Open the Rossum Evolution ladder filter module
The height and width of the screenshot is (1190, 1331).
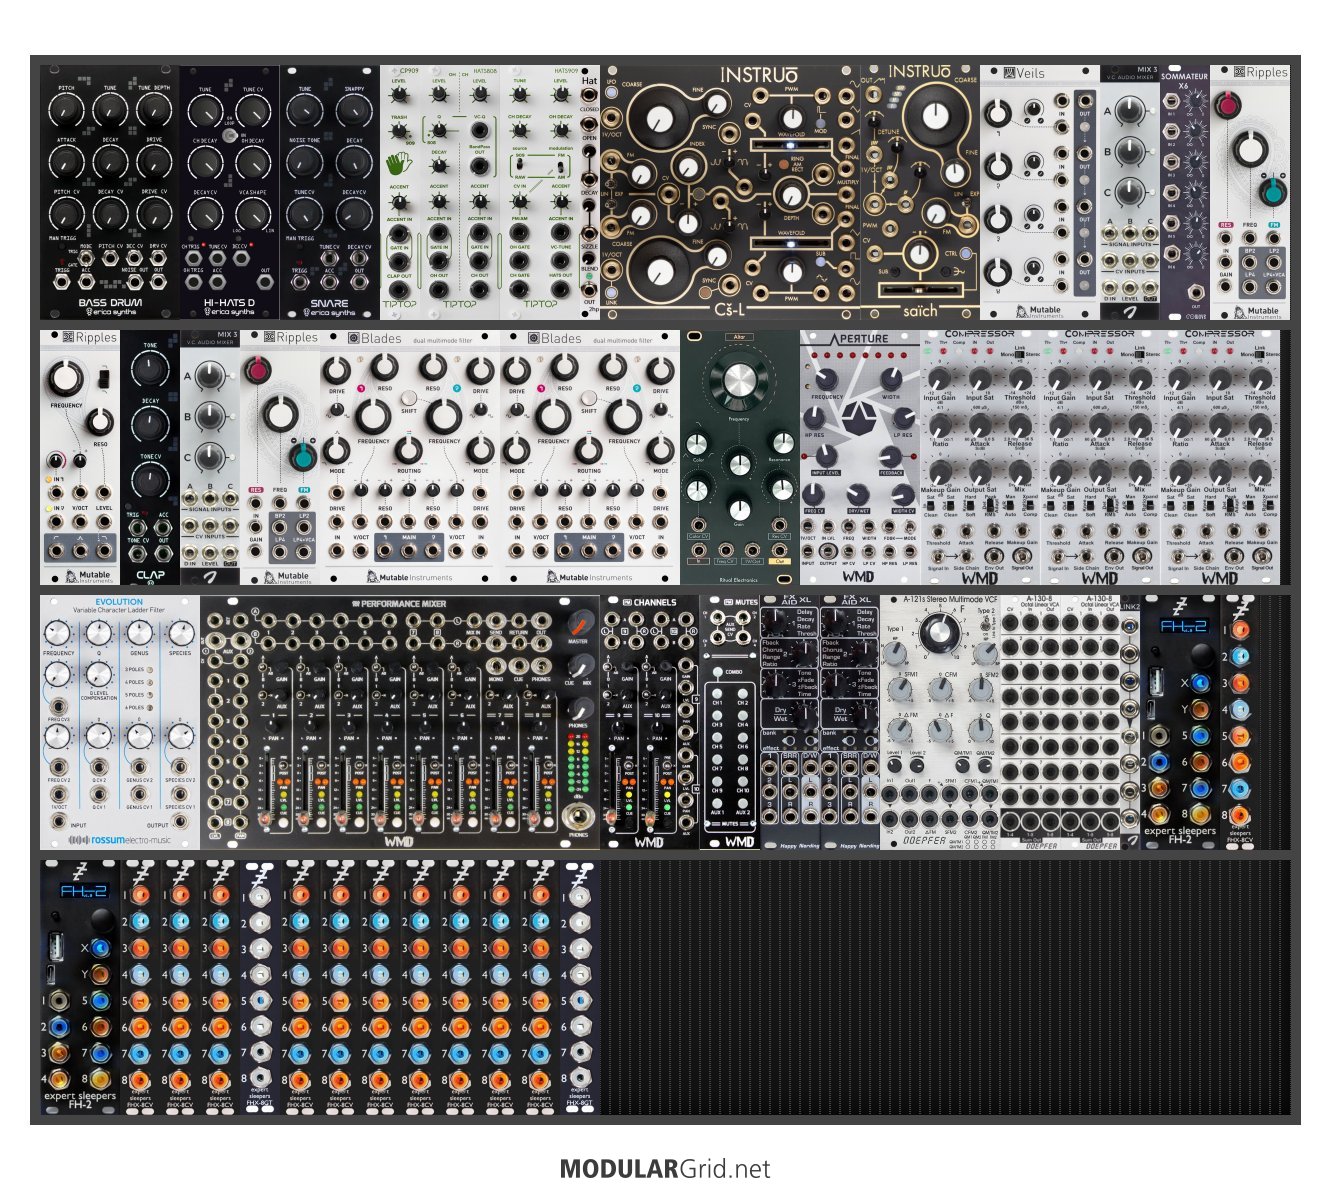coord(120,723)
